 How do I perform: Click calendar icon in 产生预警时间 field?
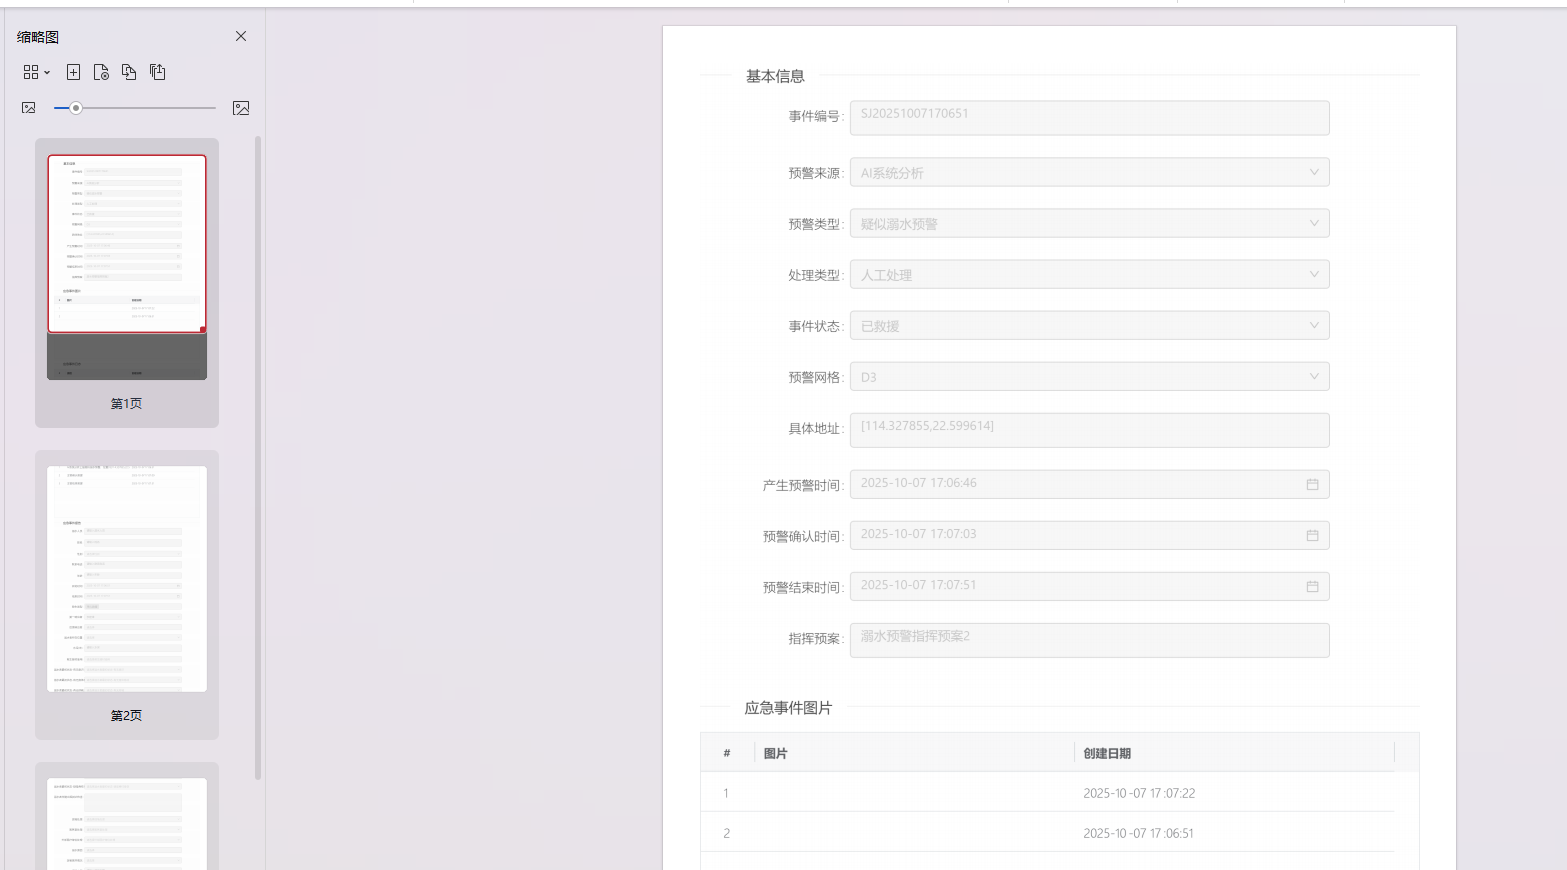point(1312,484)
